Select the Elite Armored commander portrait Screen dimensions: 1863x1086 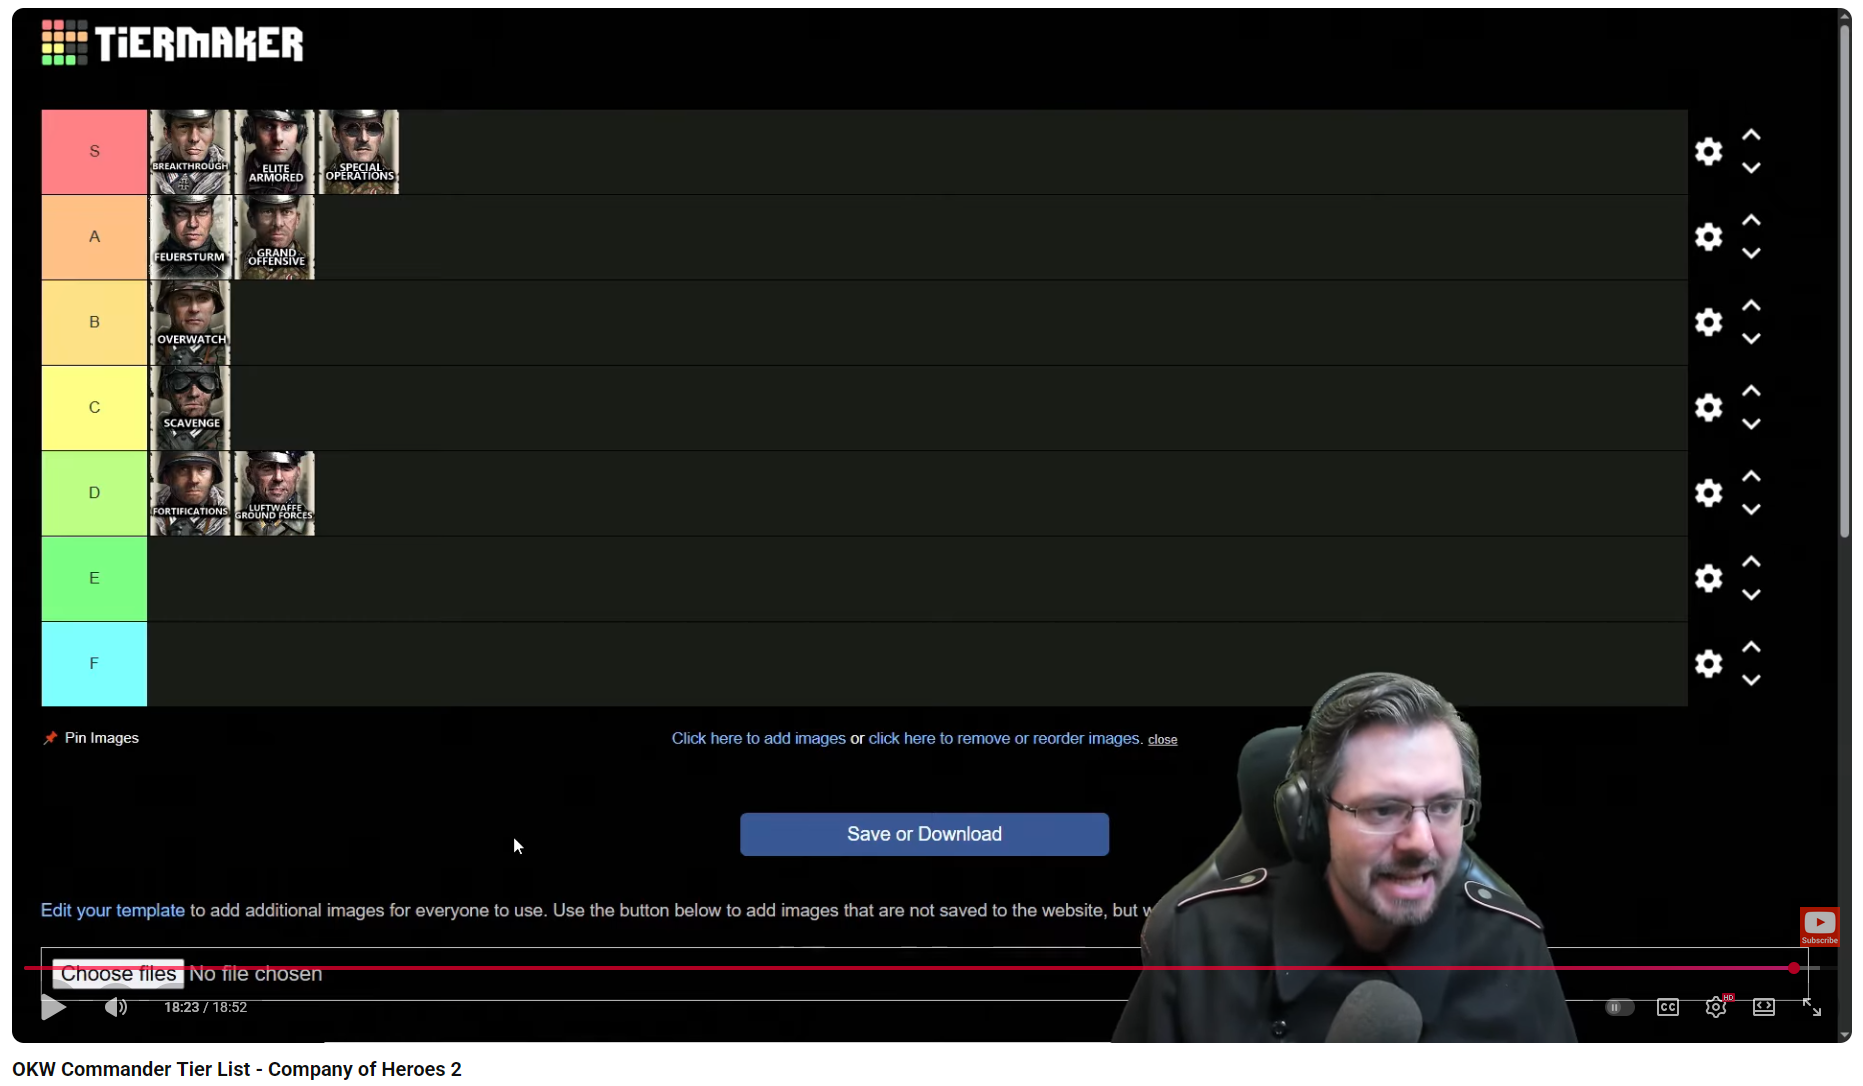[274, 152]
